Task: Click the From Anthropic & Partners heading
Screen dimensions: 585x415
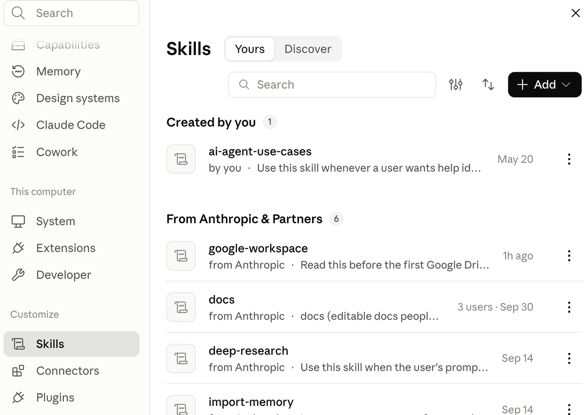Action: pyautogui.click(x=244, y=219)
